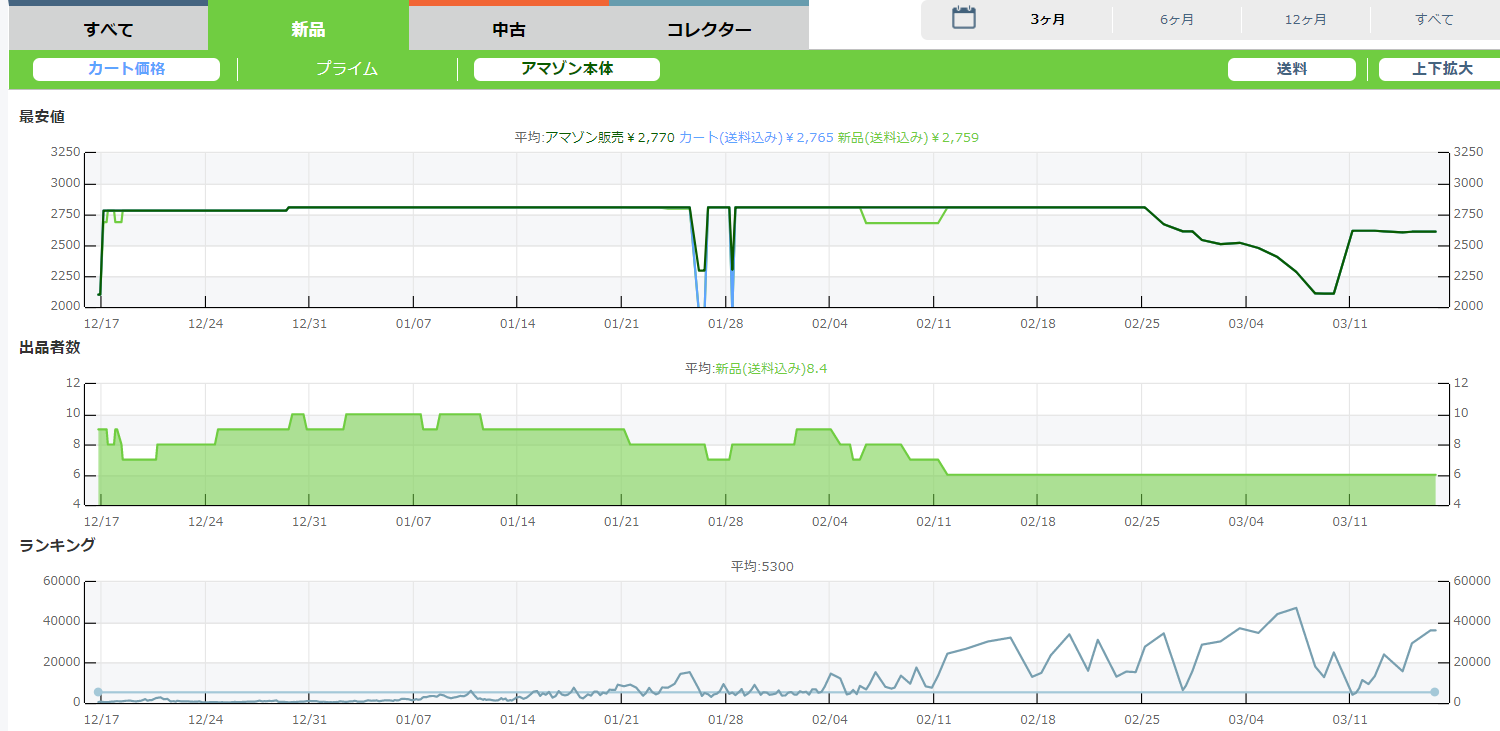This screenshot has width=1500, height=731.
Task: Click the アマゾン販売 ¥2,770 legend label
Action: pos(610,137)
